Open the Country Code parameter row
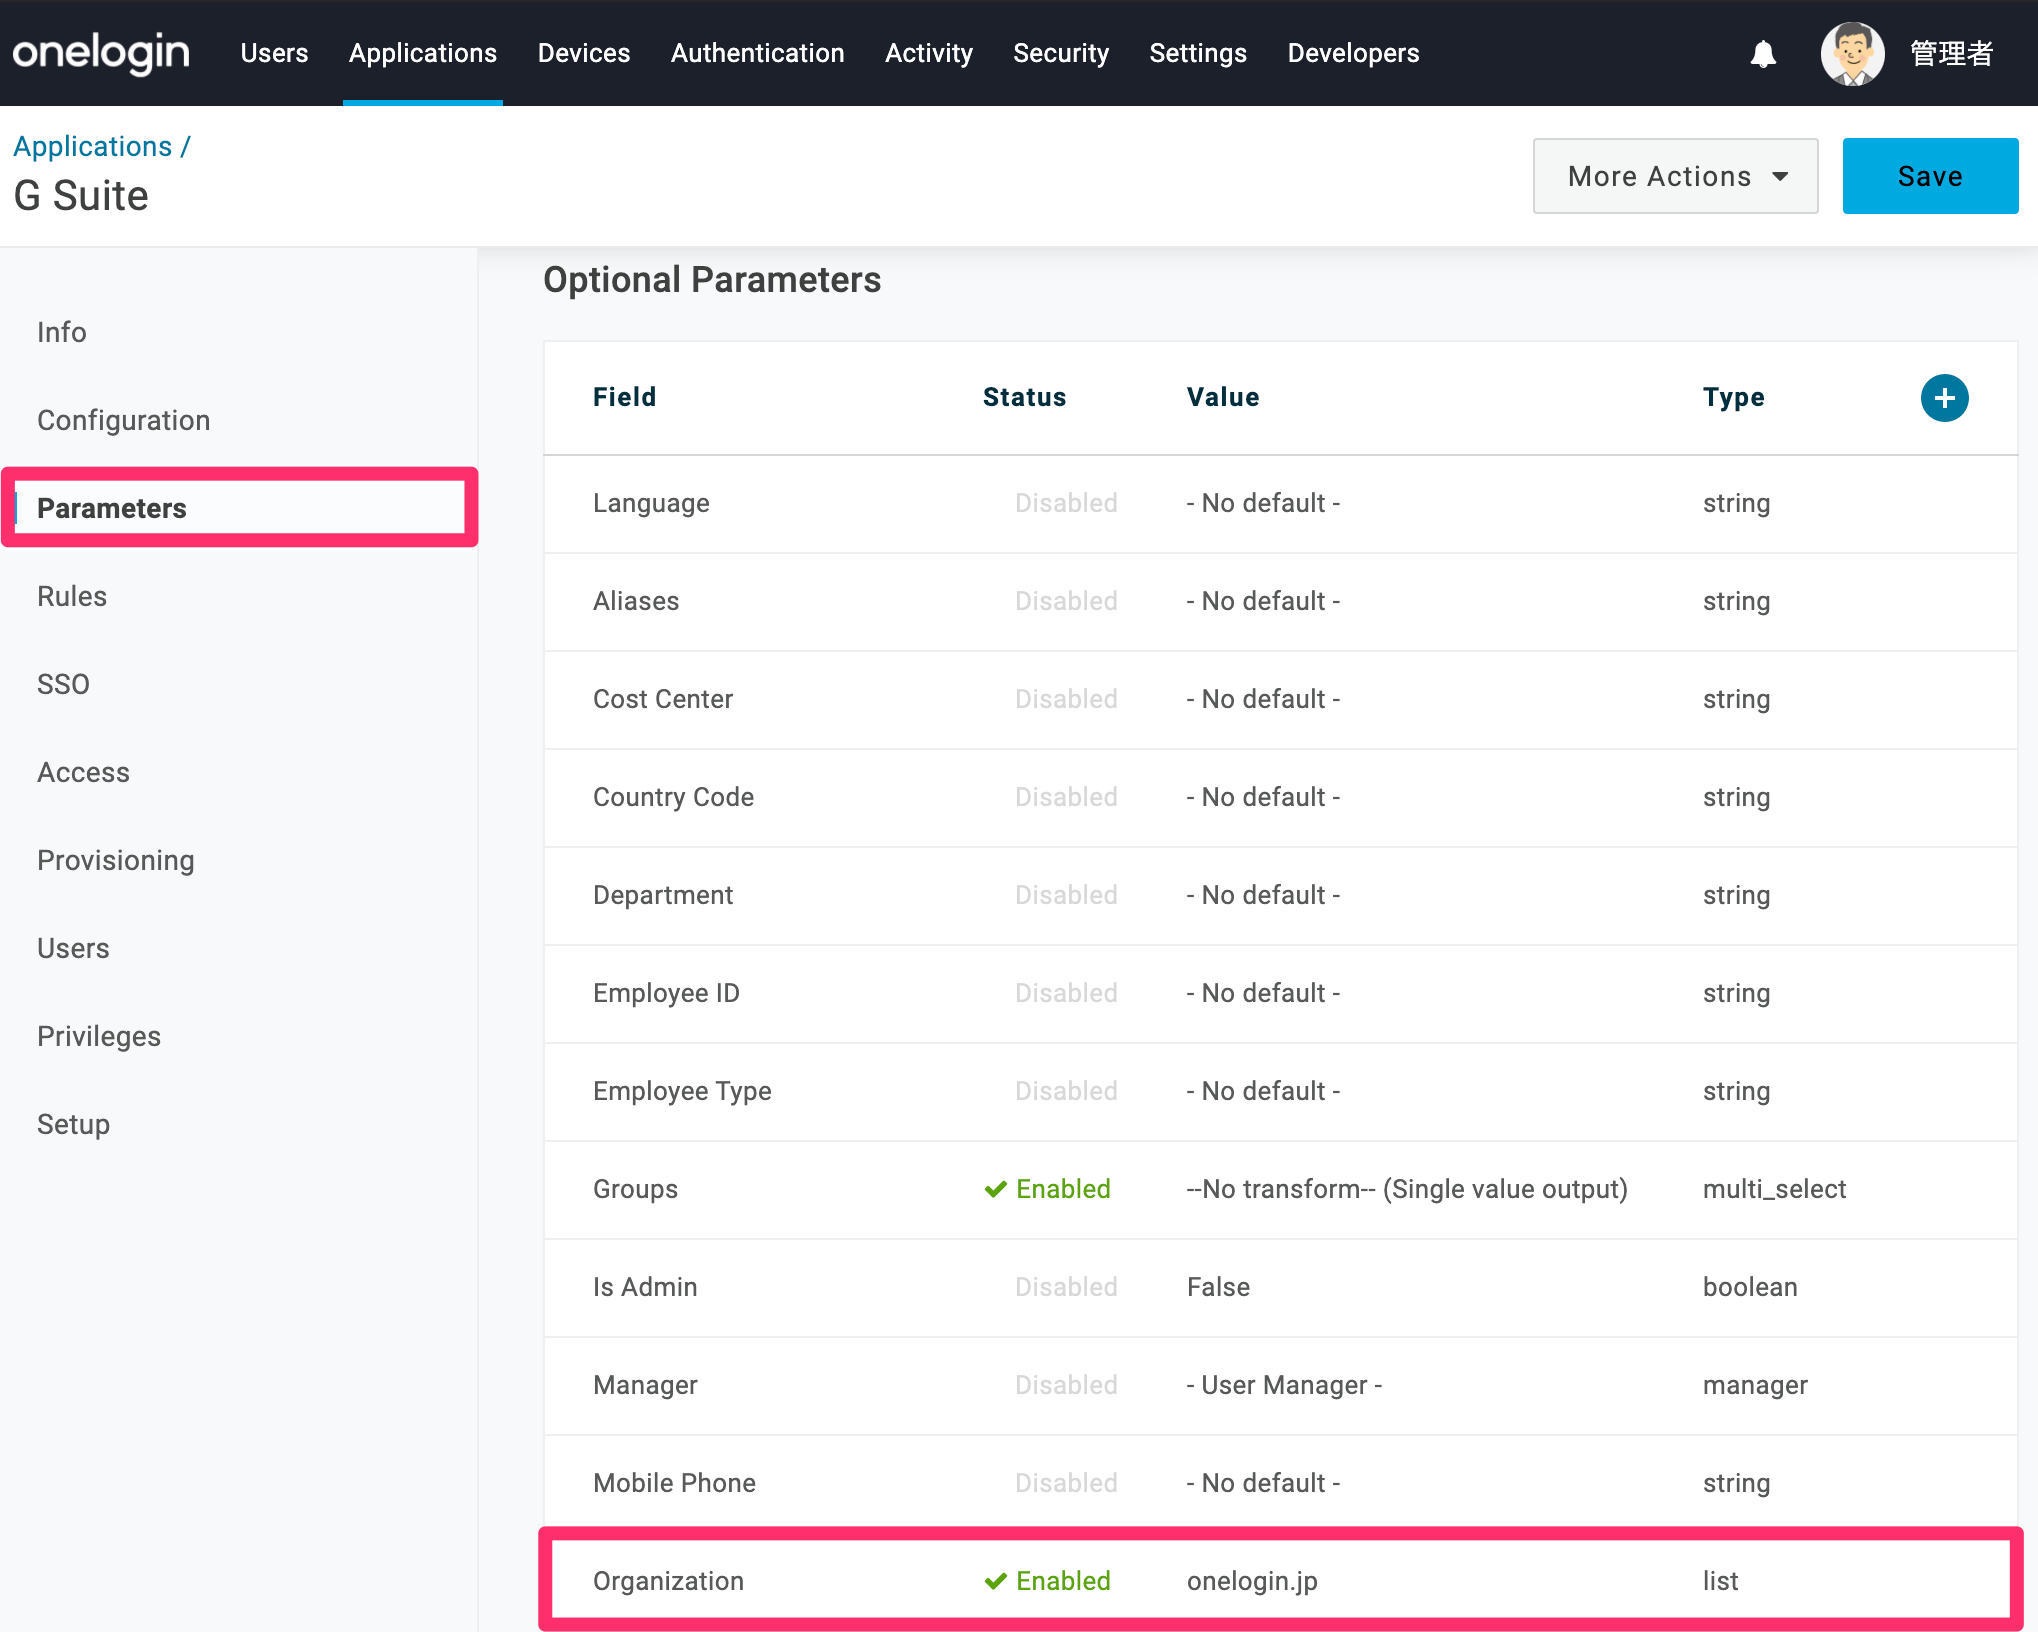This screenshot has width=2038, height=1632. (x=1280, y=798)
